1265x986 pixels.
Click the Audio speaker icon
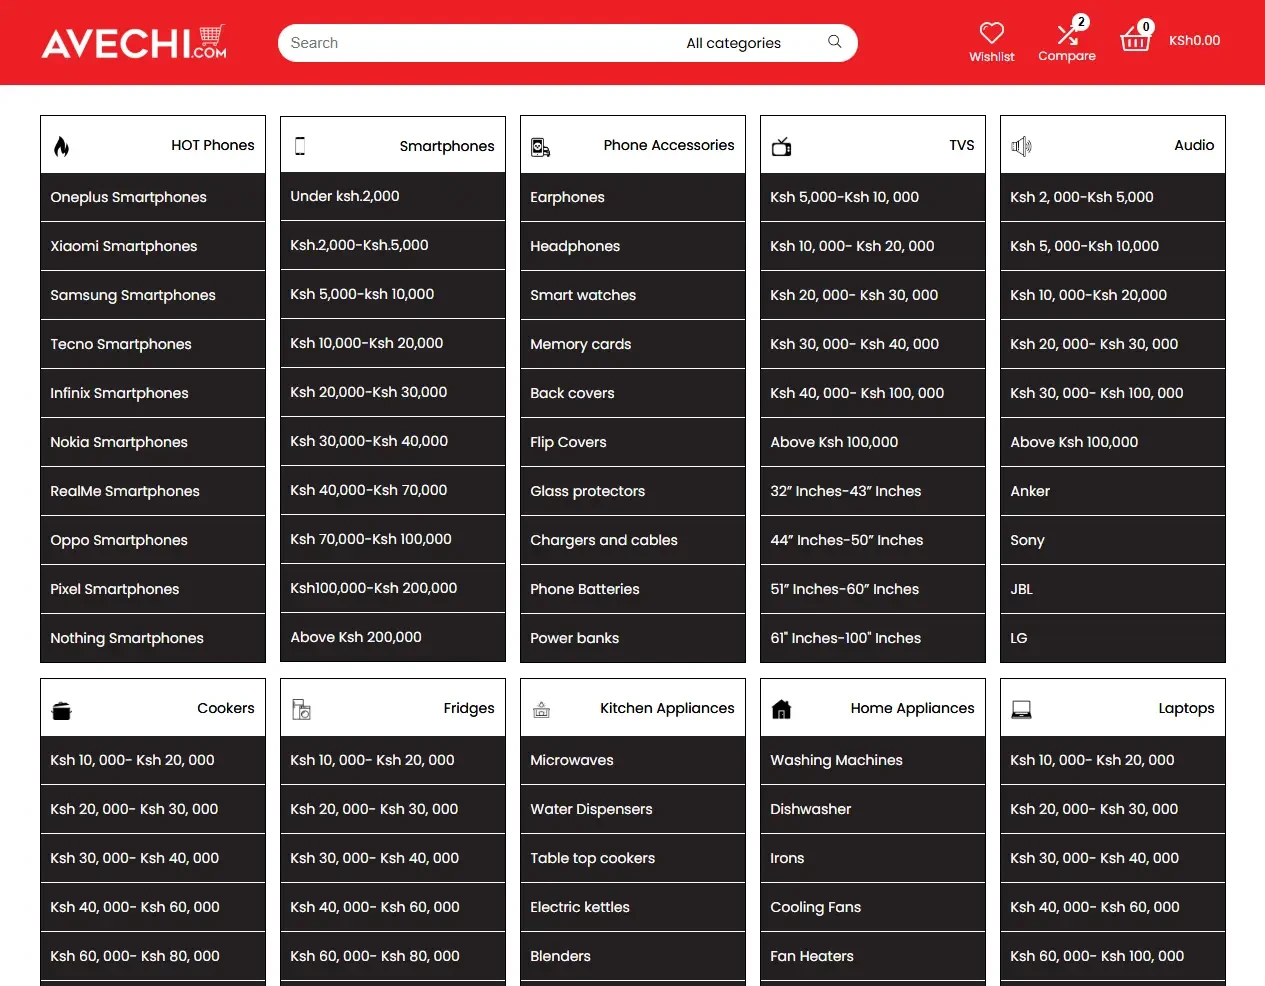[x=1021, y=147]
